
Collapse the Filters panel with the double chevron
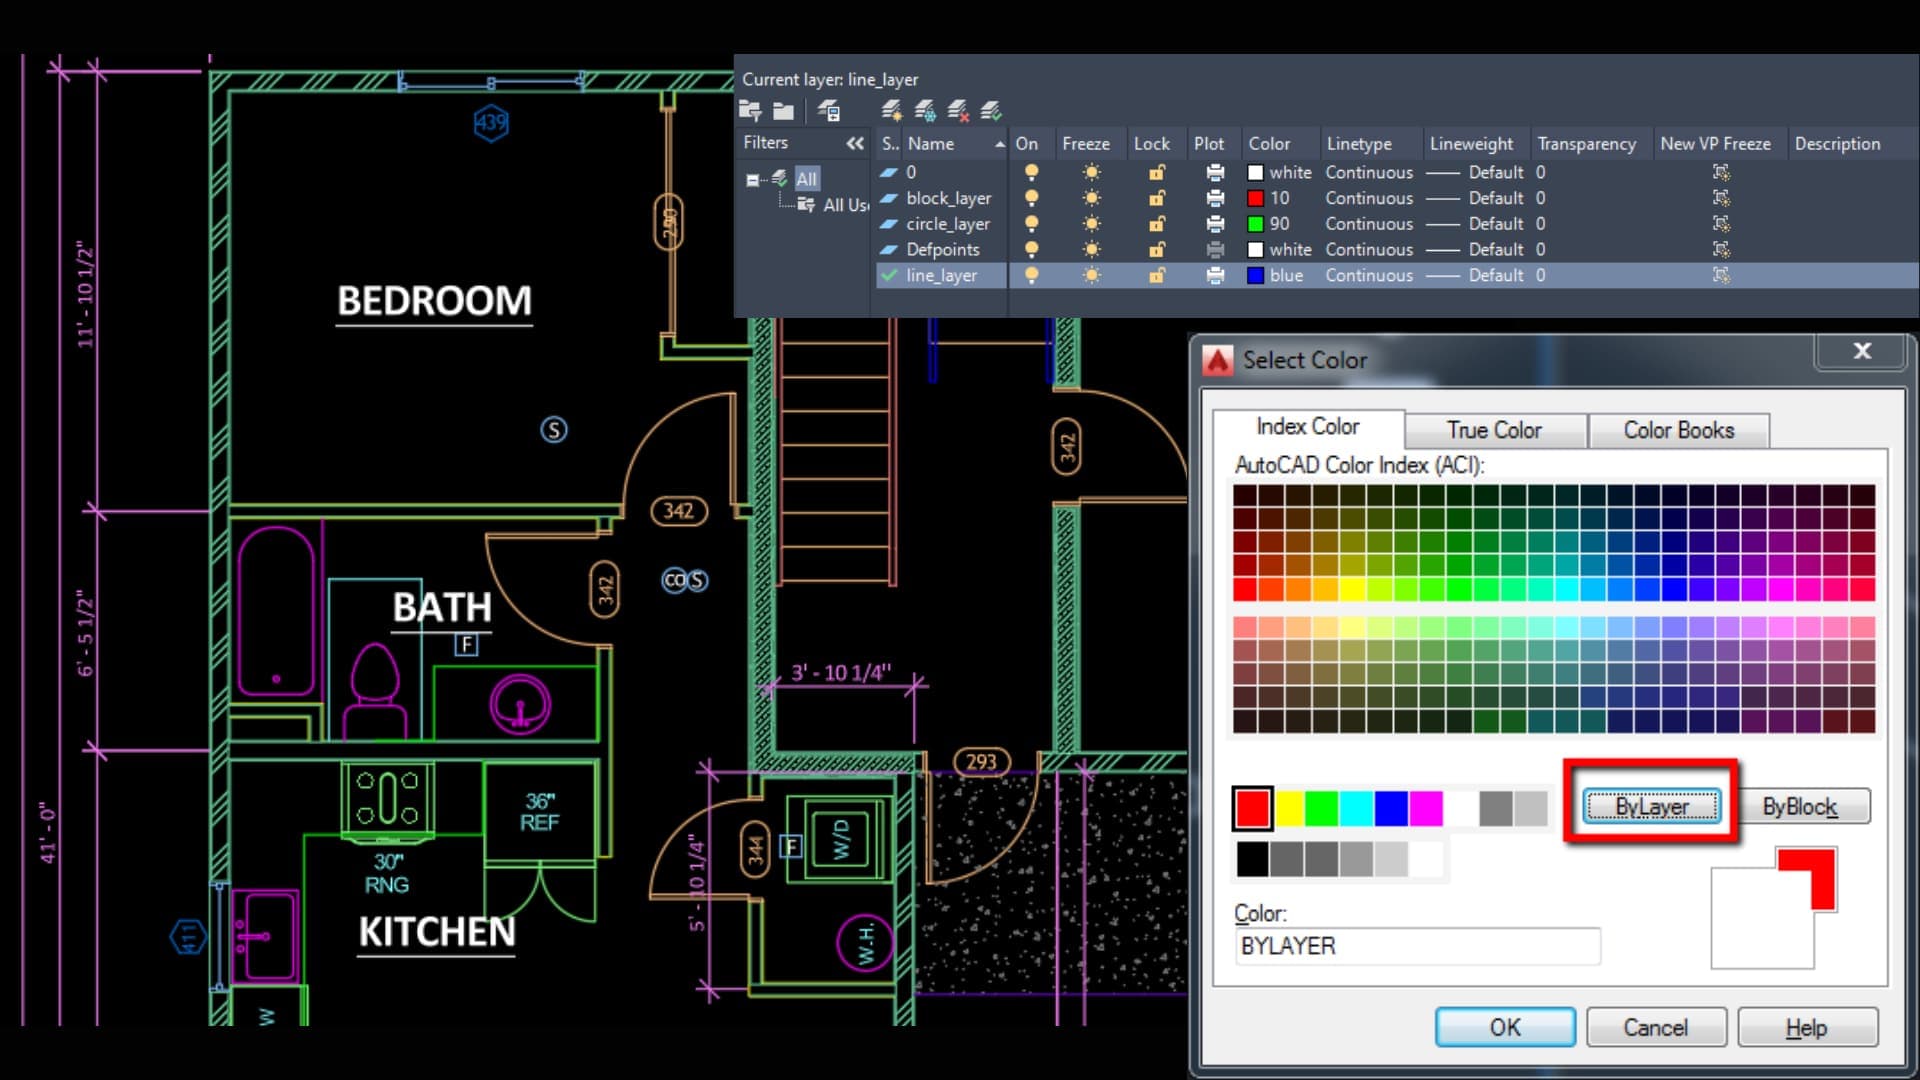856,144
